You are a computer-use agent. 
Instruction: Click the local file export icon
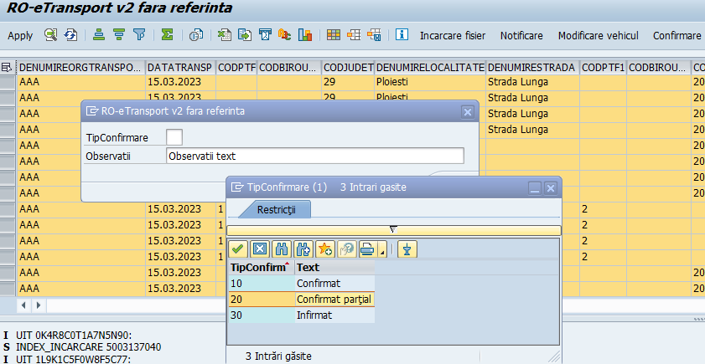click(245, 35)
